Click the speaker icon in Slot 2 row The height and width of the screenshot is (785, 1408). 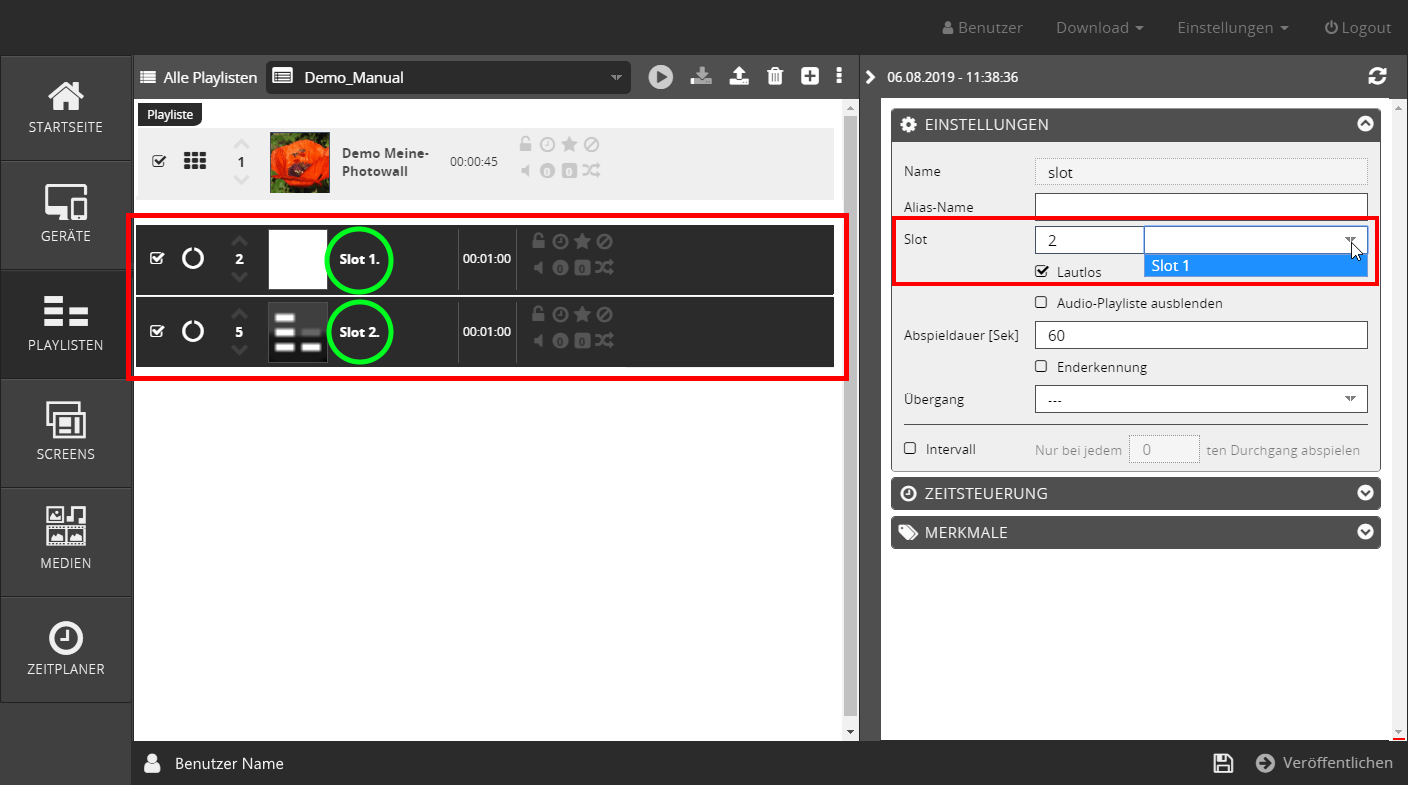coord(538,340)
